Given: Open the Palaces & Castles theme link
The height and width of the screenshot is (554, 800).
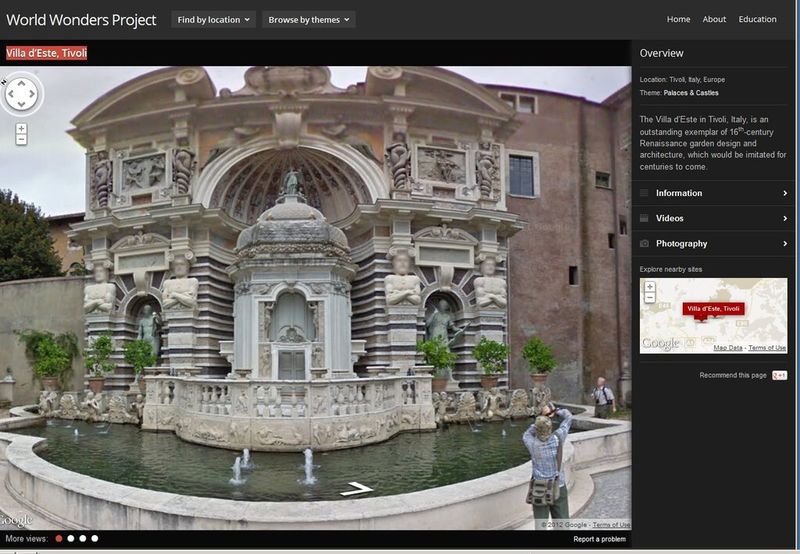Looking at the screenshot, I should (x=691, y=93).
